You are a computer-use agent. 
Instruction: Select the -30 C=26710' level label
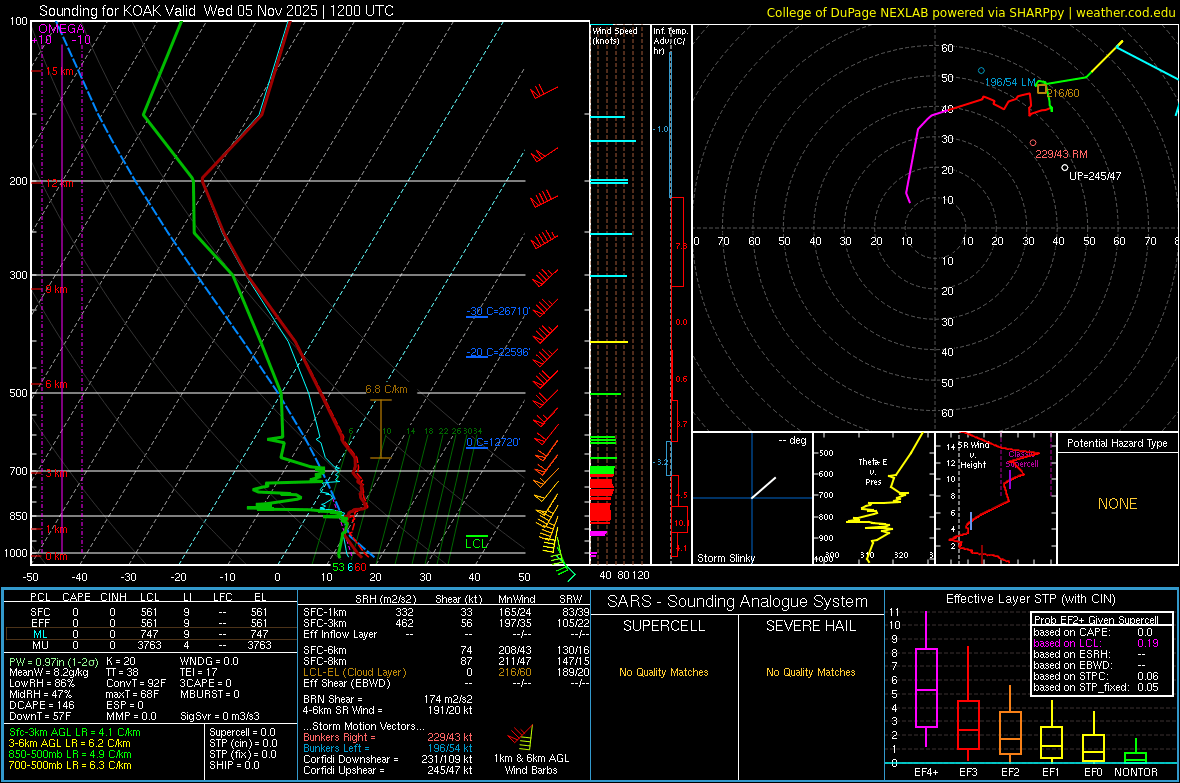point(497,311)
